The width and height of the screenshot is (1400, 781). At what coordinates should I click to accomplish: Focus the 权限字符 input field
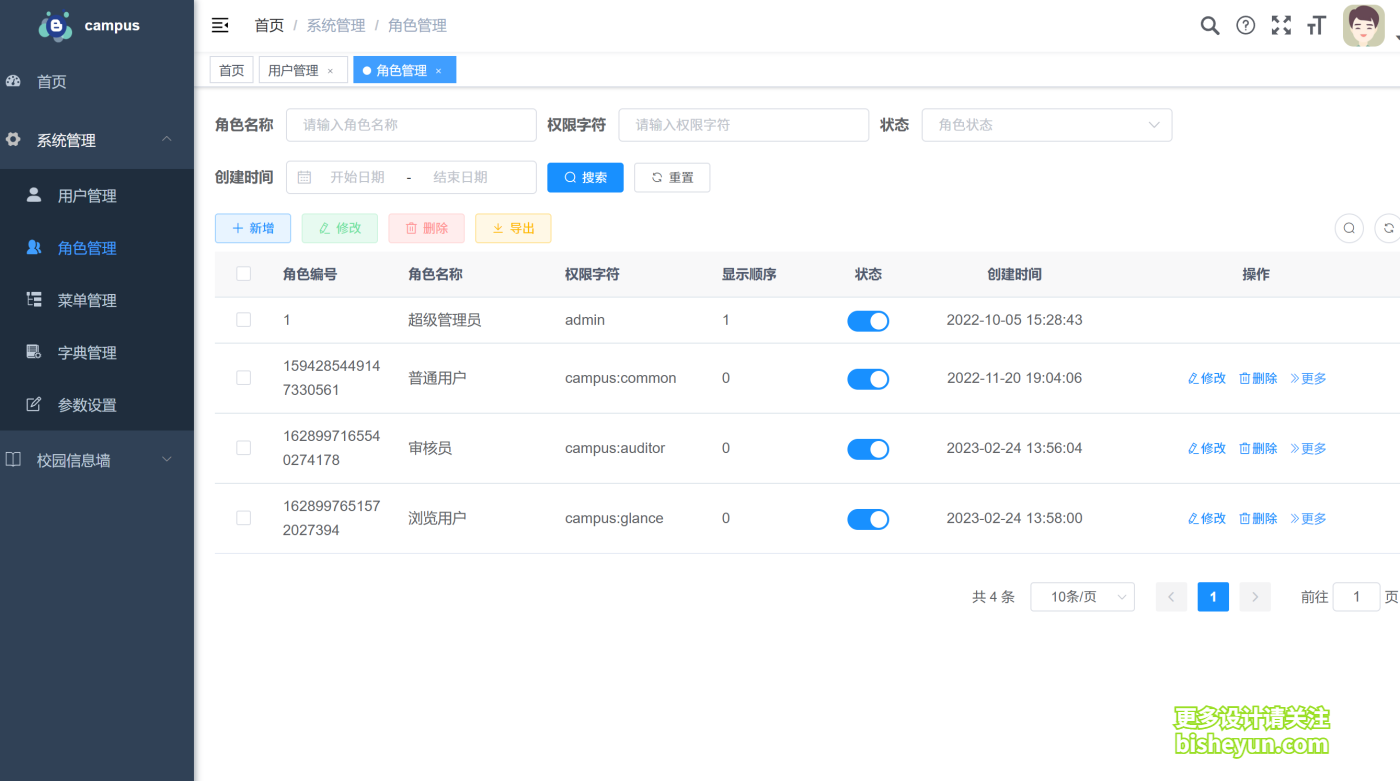coord(743,125)
